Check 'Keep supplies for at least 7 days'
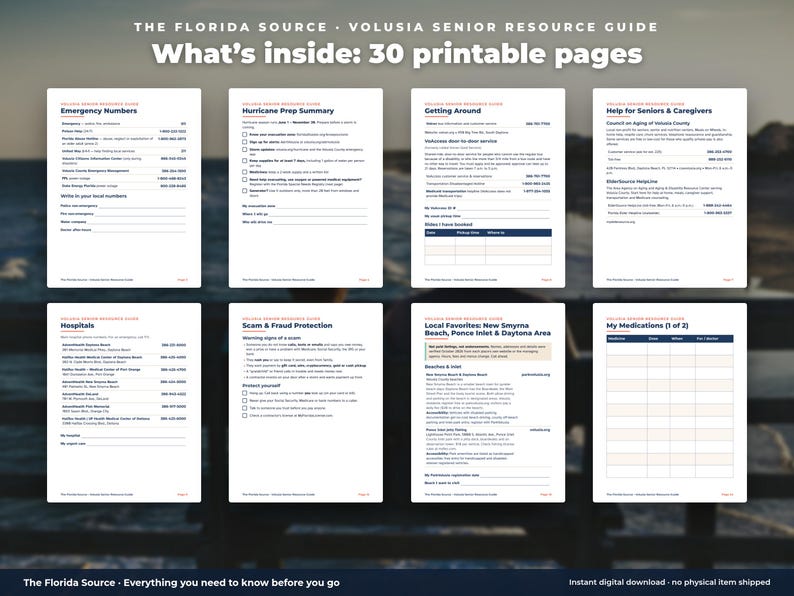 (x=245, y=161)
